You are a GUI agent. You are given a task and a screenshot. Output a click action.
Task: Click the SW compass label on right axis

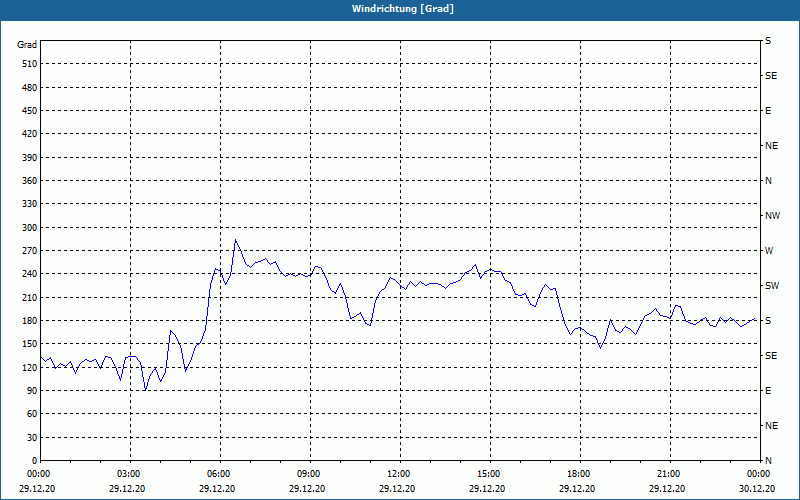click(x=772, y=286)
